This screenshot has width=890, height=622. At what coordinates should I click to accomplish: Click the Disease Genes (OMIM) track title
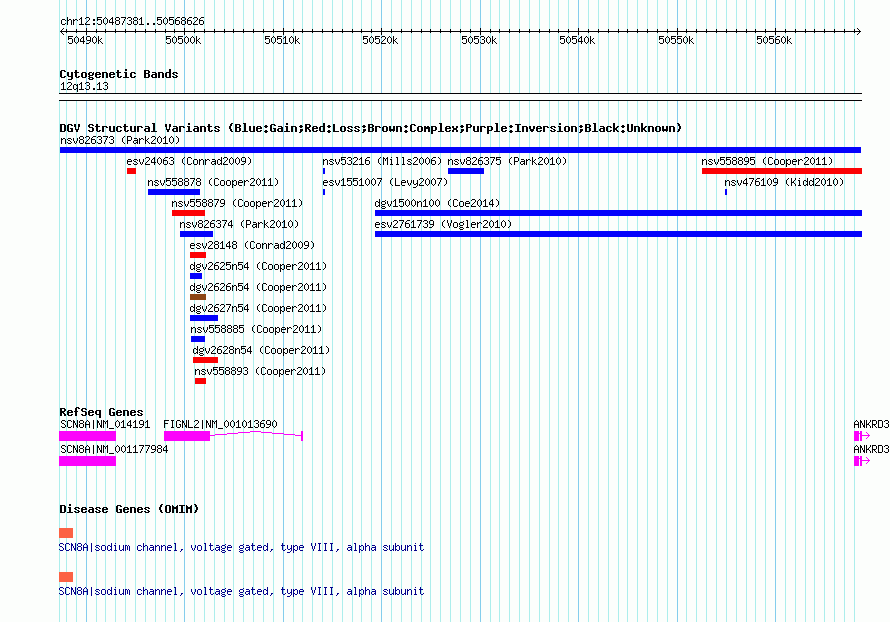(129, 509)
